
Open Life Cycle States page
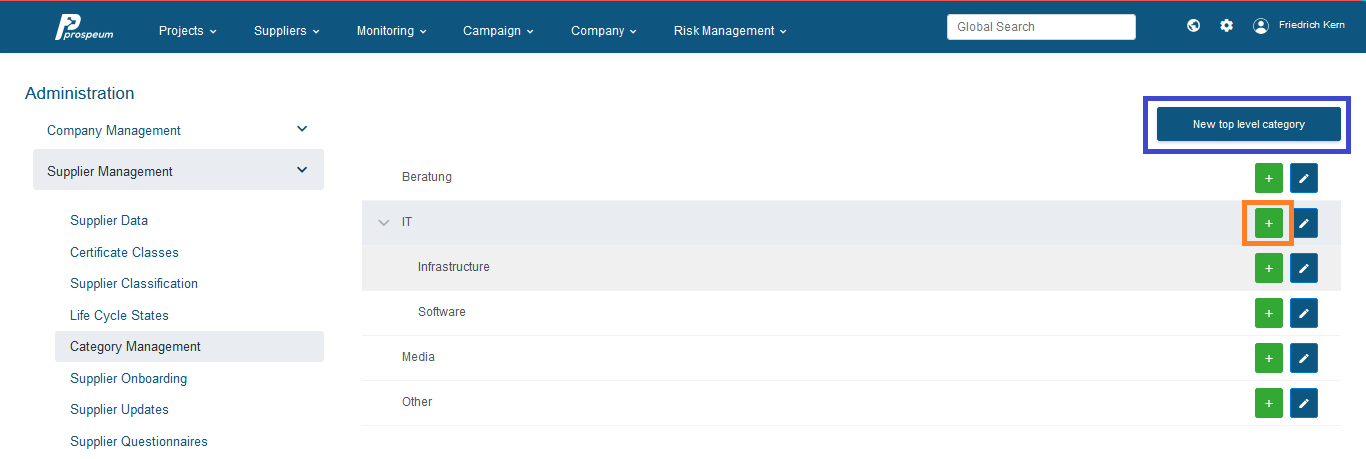[119, 315]
